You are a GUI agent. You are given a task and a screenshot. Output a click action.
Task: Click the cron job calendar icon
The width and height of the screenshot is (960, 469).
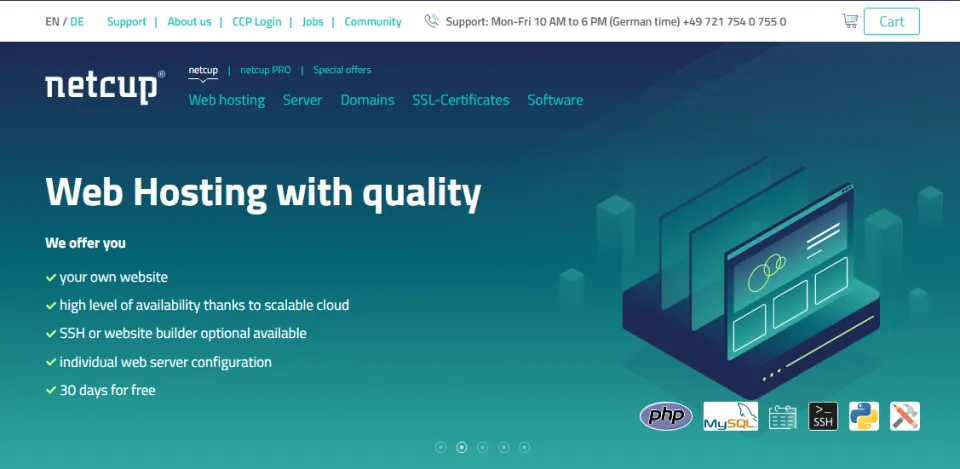click(x=783, y=417)
